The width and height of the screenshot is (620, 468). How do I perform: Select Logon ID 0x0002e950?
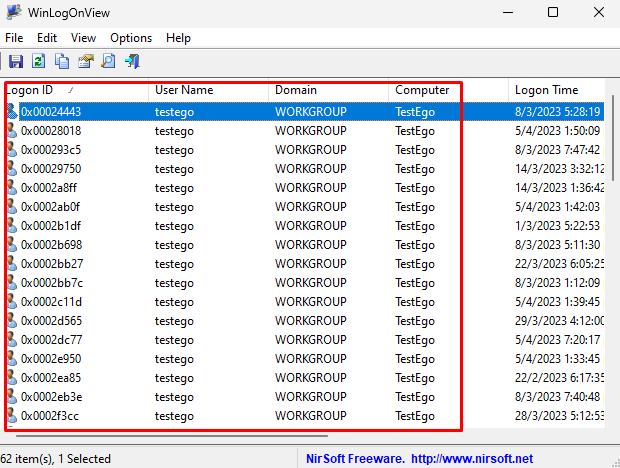(x=51, y=359)
